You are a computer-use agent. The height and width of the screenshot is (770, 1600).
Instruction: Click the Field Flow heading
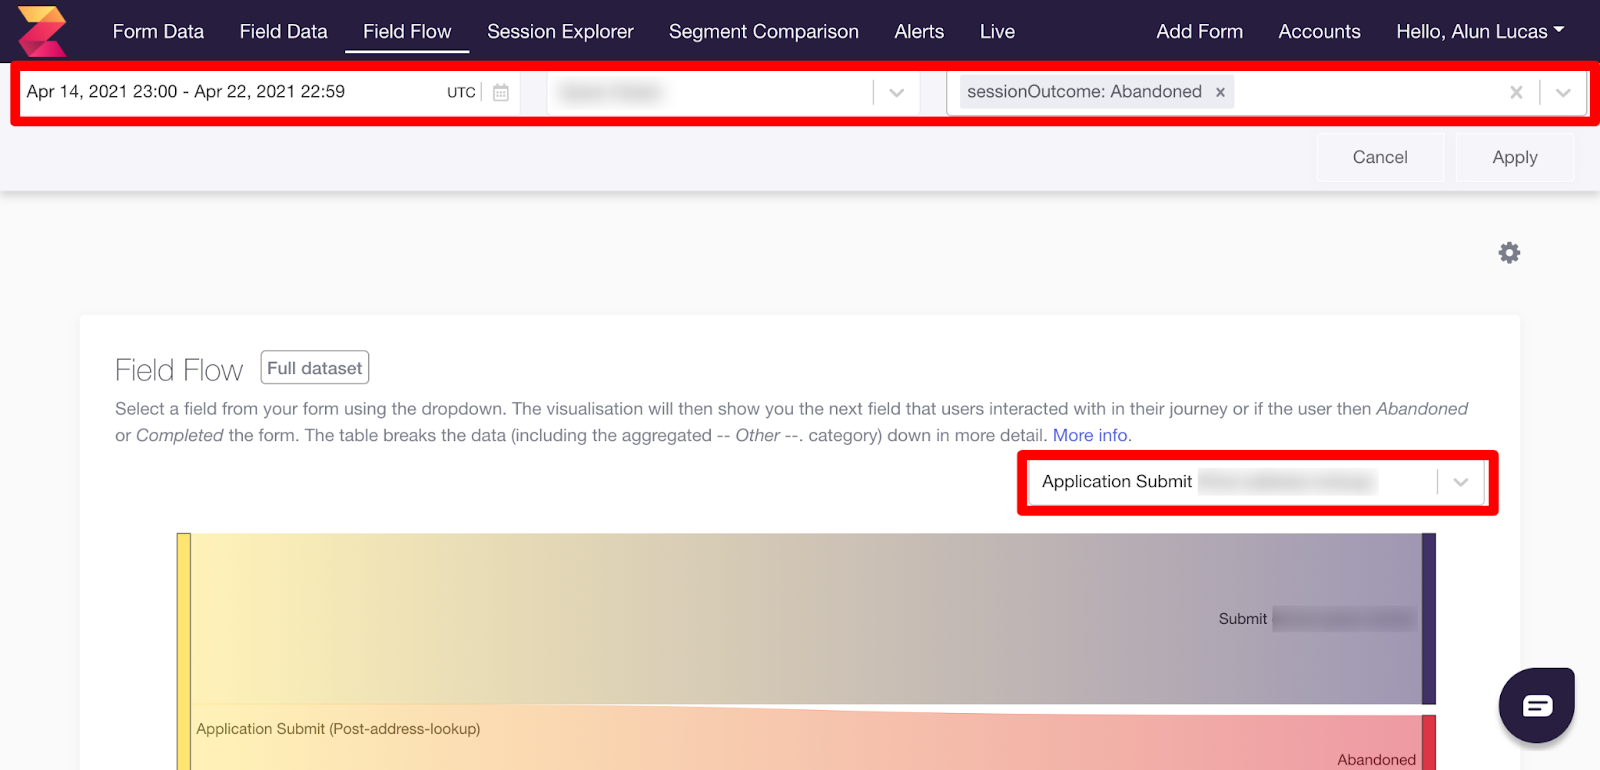(x=179, y=370)
